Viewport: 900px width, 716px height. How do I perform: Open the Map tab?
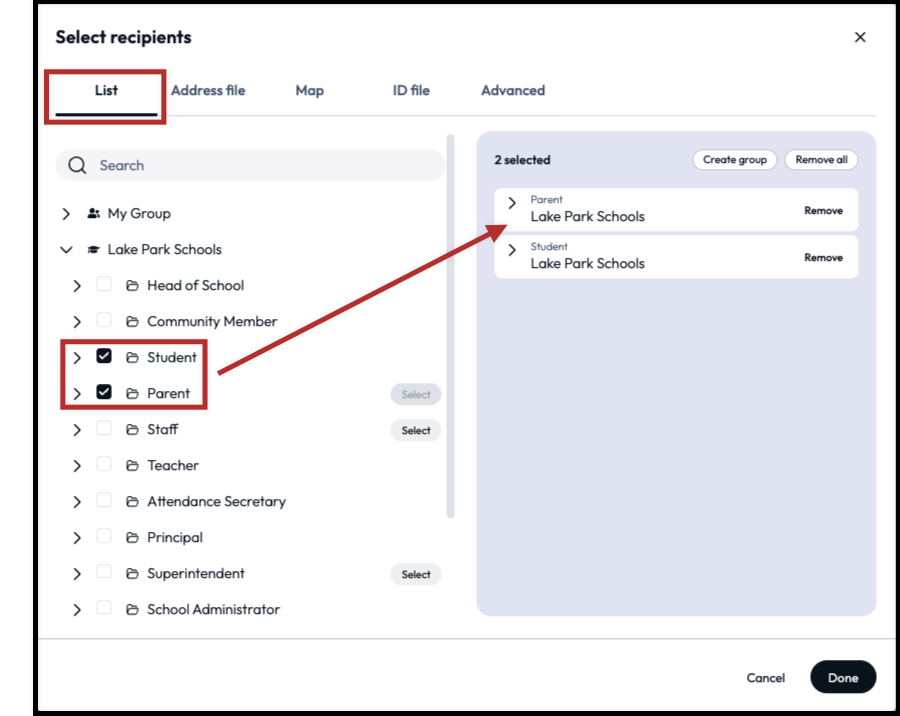[x=310, y=90]
